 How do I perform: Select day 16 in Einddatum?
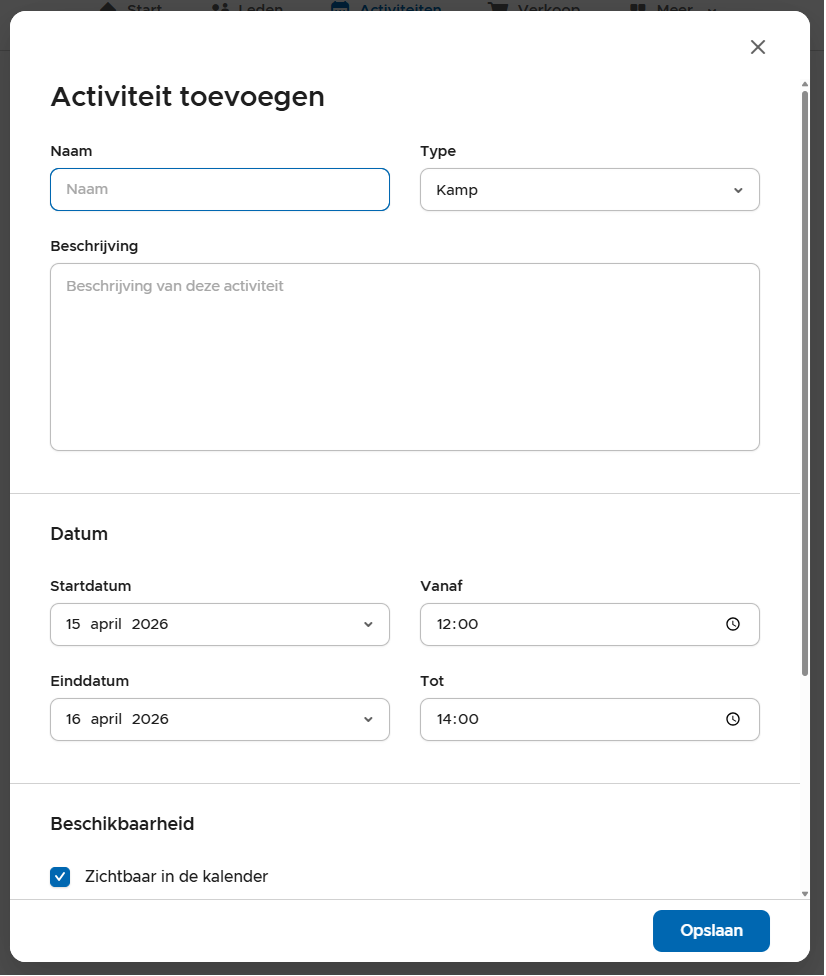73,719
